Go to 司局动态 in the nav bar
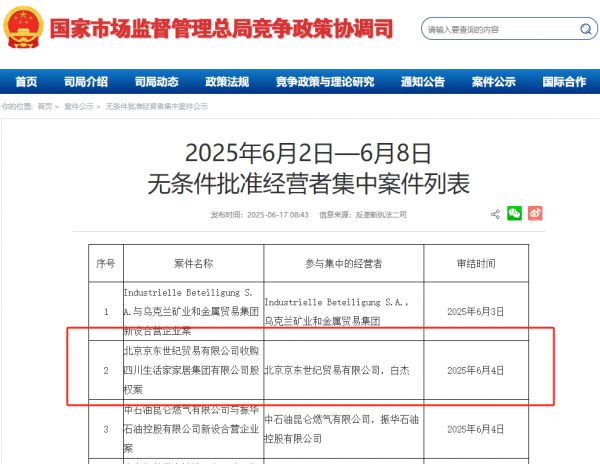Image resolution: width=600 pixels, height=464 pixels. [156, 82]
